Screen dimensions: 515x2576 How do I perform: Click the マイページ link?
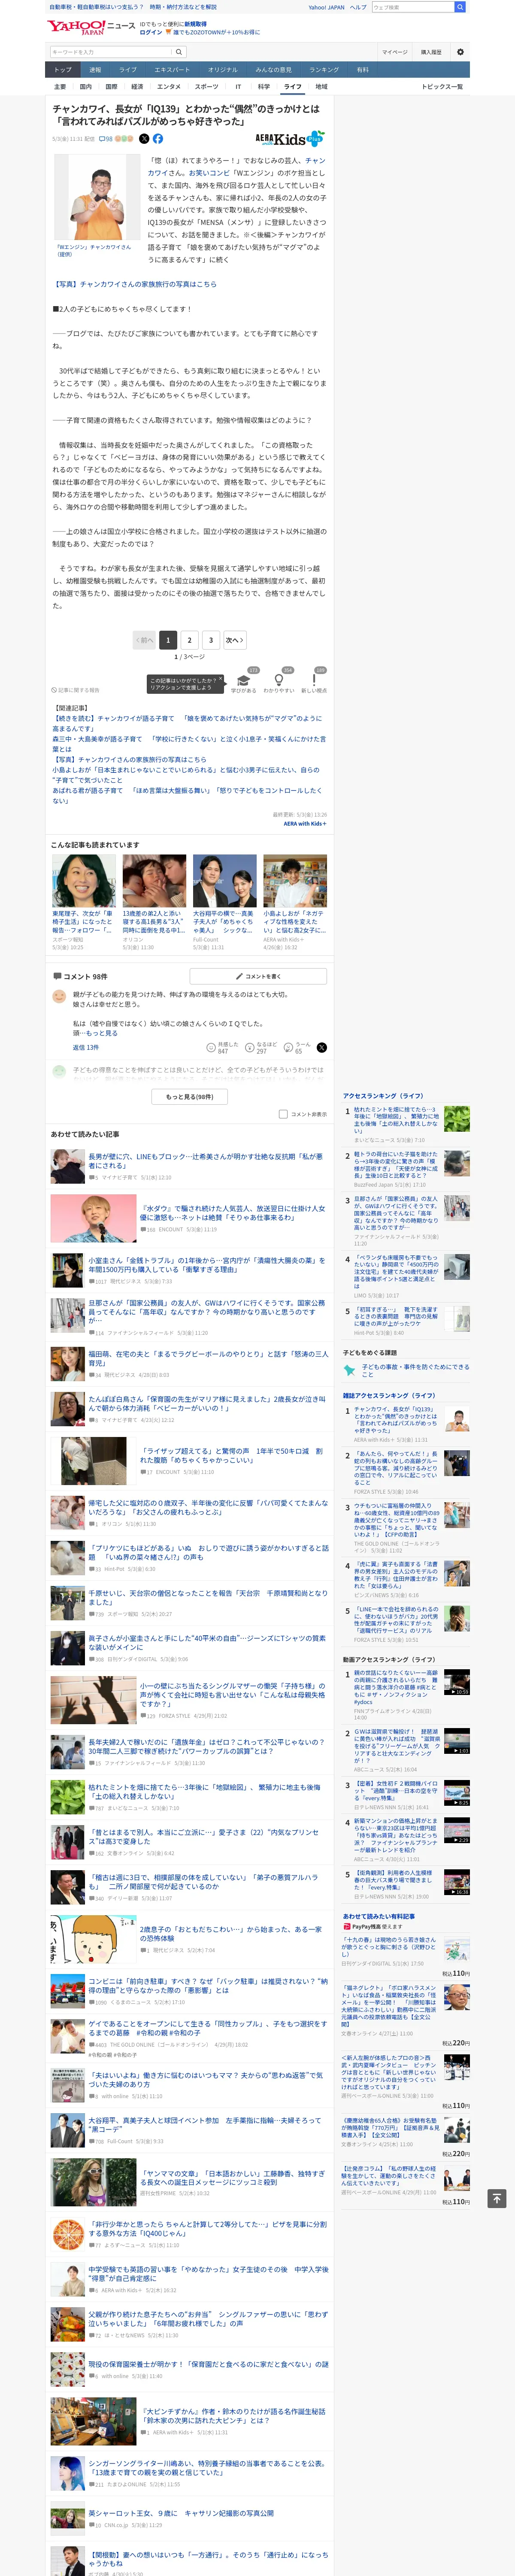pos(394,52)
